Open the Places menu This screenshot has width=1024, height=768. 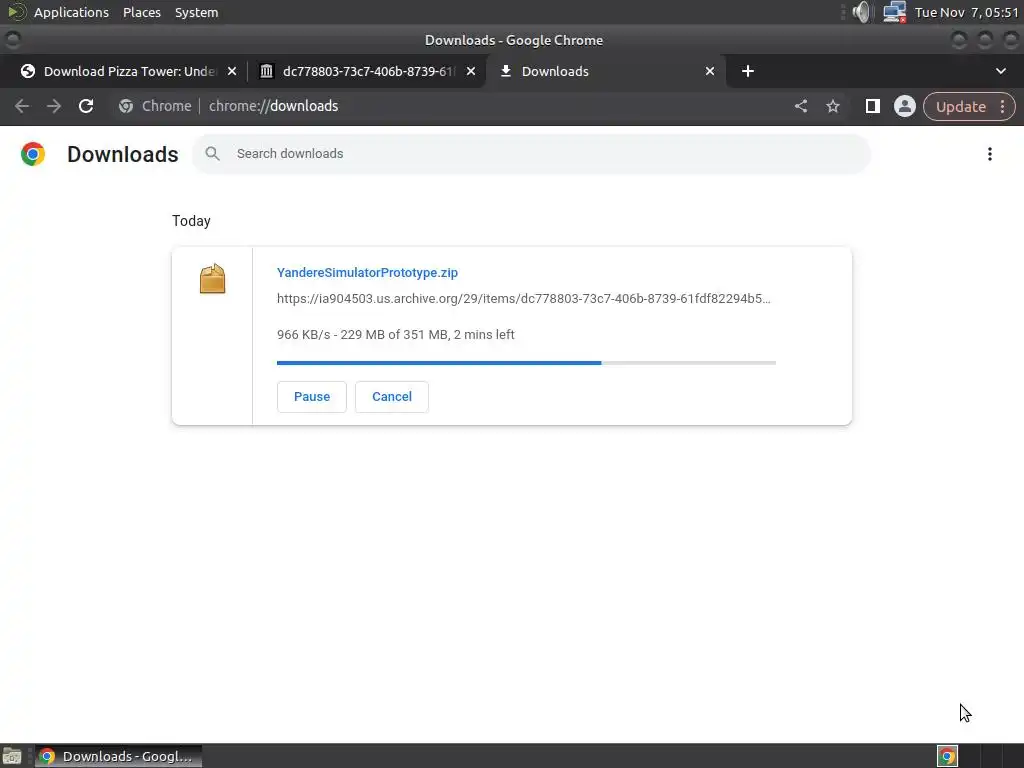[142, 12]
